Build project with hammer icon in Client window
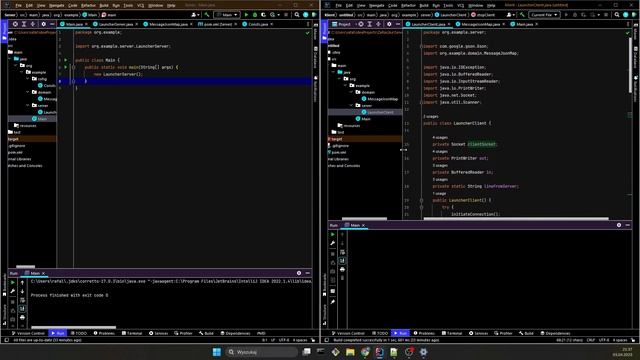The height and width of the screenshot is (360, 640). coord(522,15)
